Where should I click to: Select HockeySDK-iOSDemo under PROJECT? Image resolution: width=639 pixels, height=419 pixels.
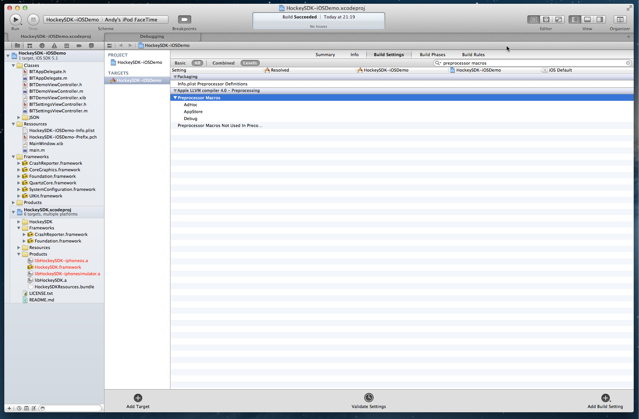click(137, 62)
